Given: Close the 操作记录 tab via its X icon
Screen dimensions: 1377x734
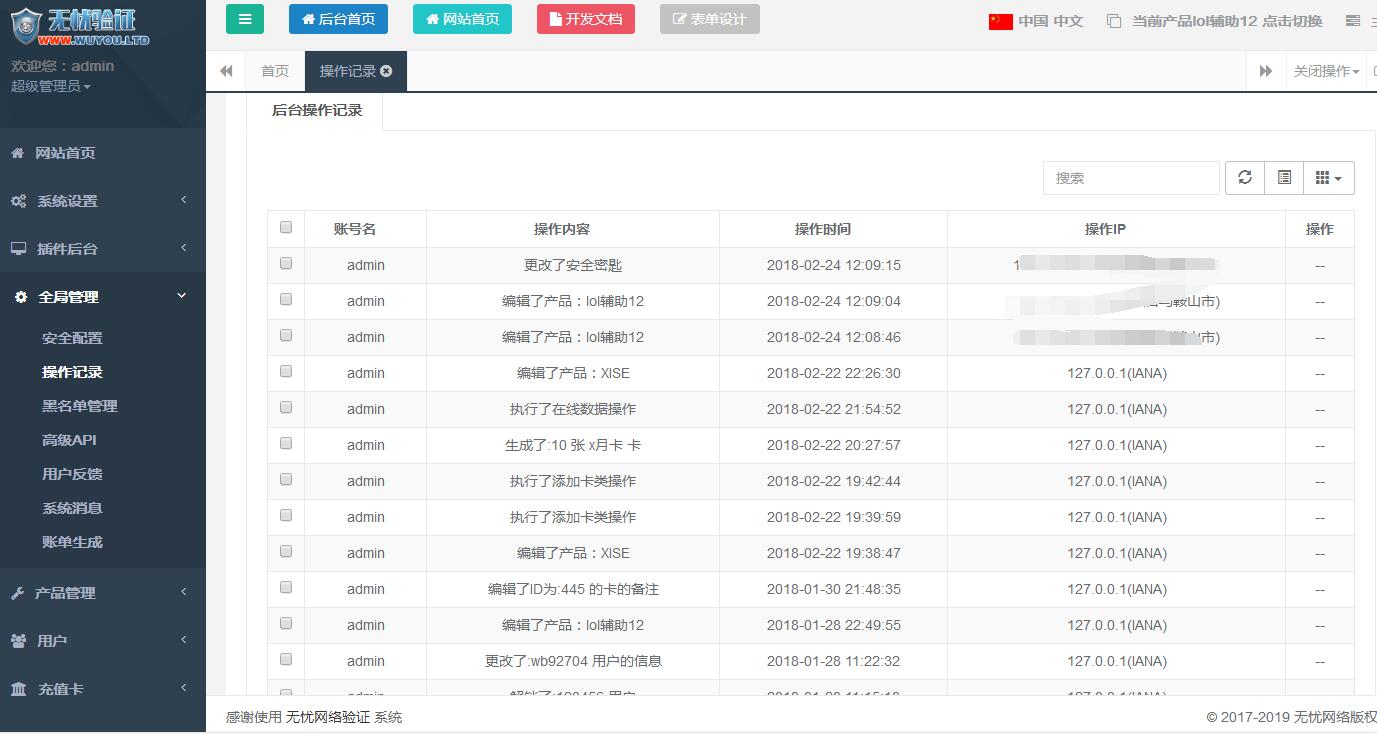Looking at the screenshot, I should (x=387, y=71).
